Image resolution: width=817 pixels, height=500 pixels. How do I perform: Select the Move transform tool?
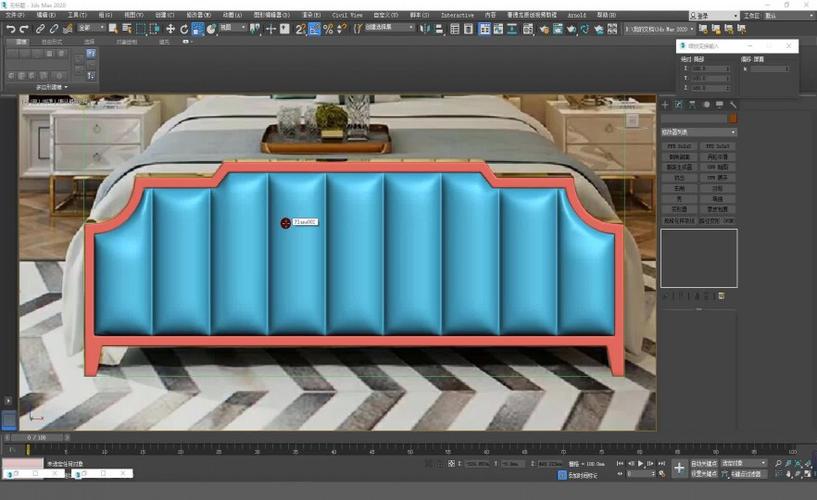coord(170,29)
